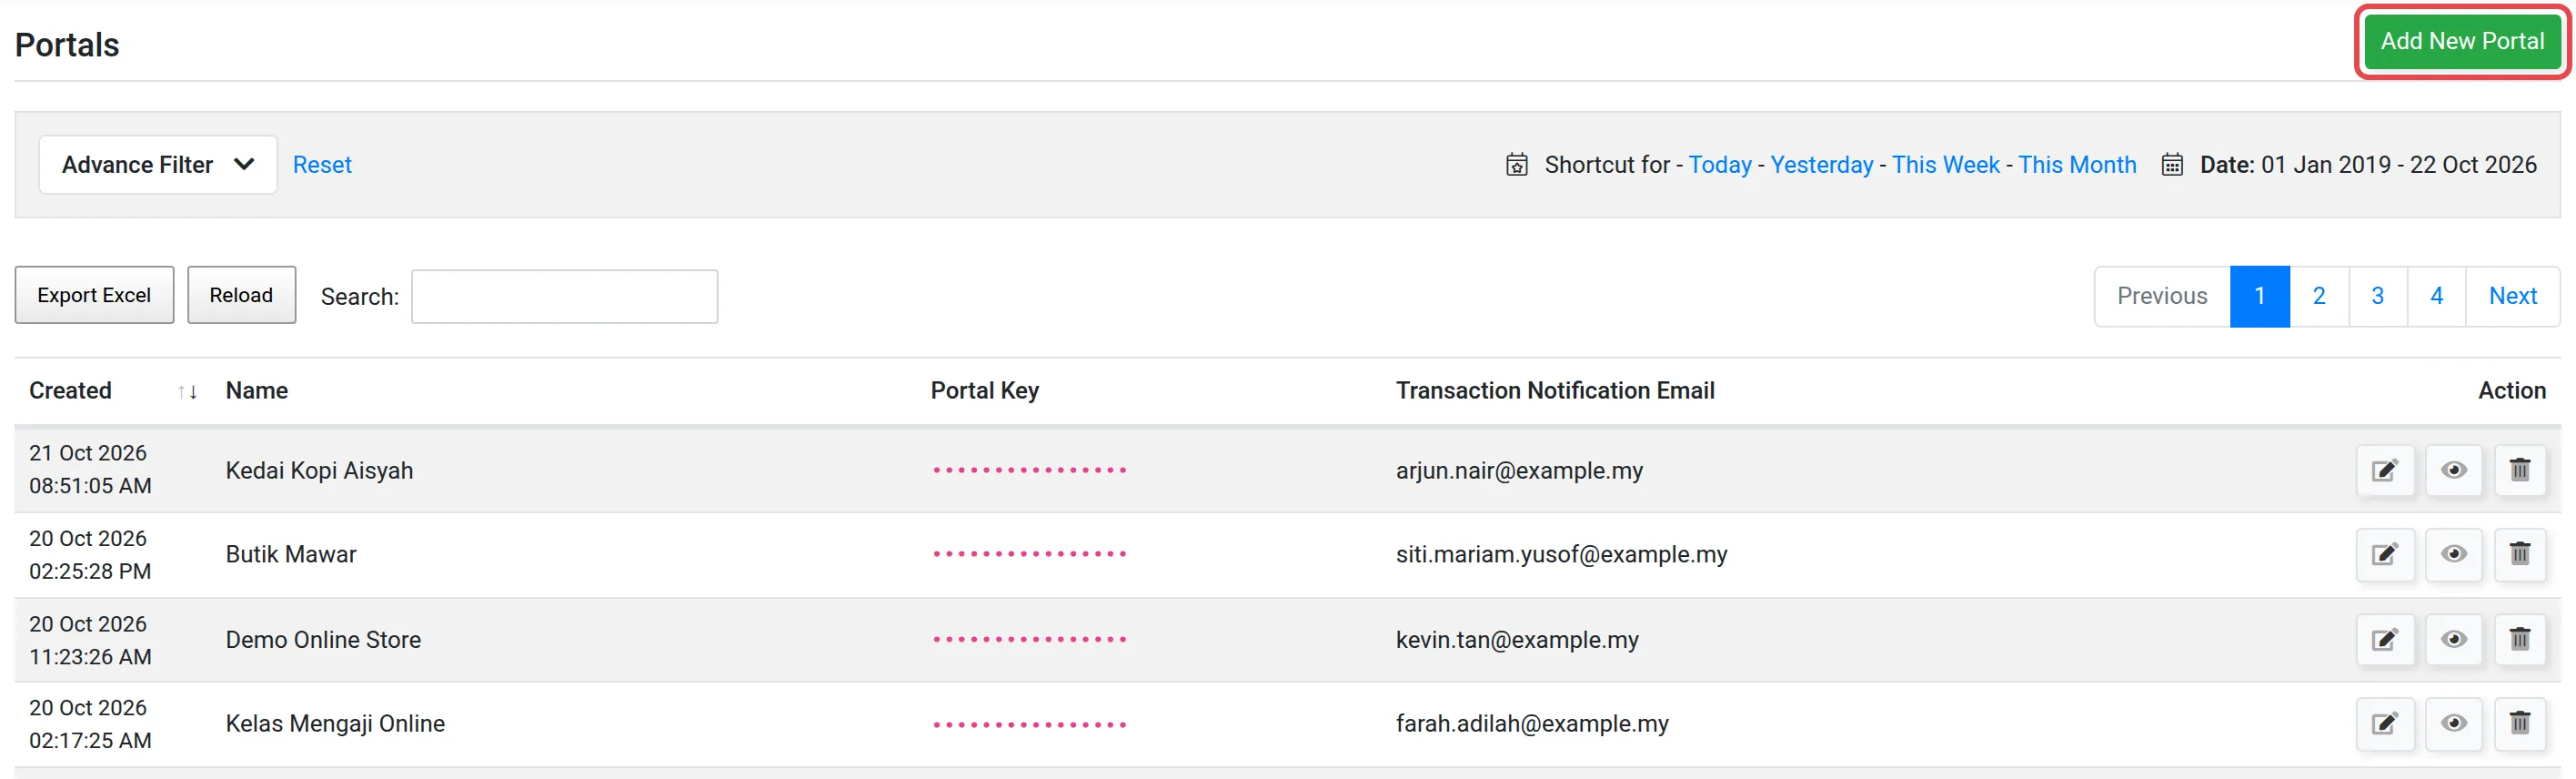Image resolution: width=2576 pixels, height=779 pixels.
Task: Reveal the Butik Mawar portal key
Action: 2453,554
